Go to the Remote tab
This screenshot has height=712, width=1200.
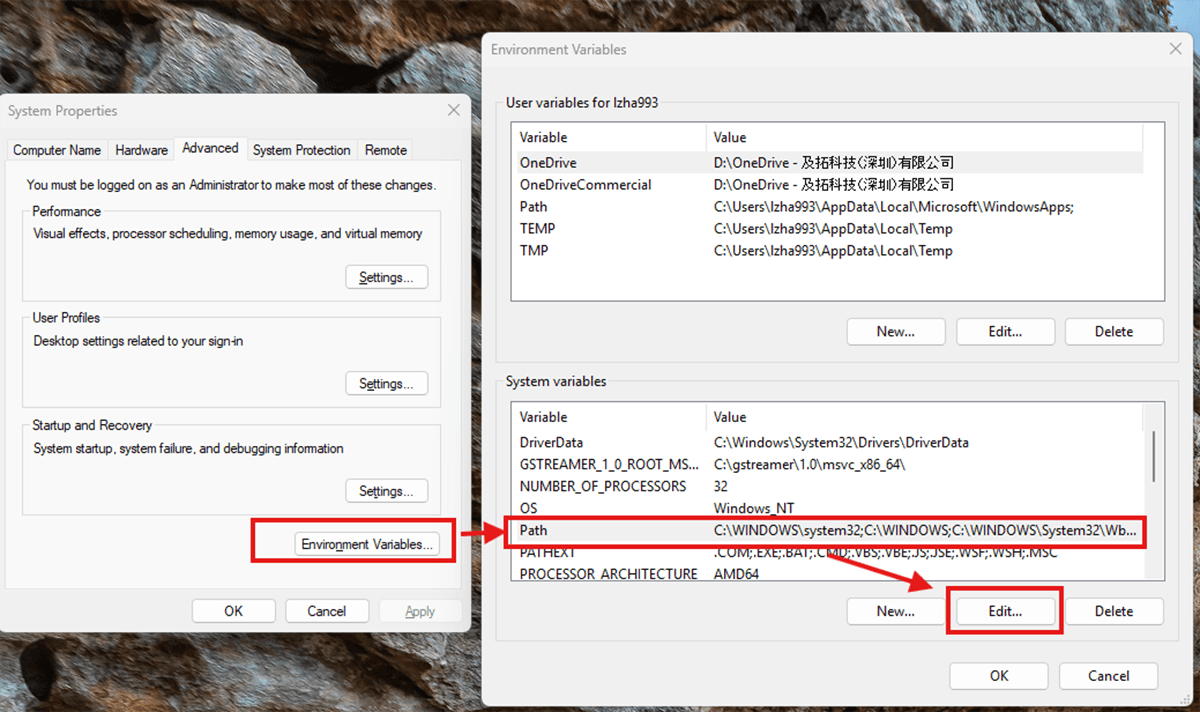[x=385, y=150]
